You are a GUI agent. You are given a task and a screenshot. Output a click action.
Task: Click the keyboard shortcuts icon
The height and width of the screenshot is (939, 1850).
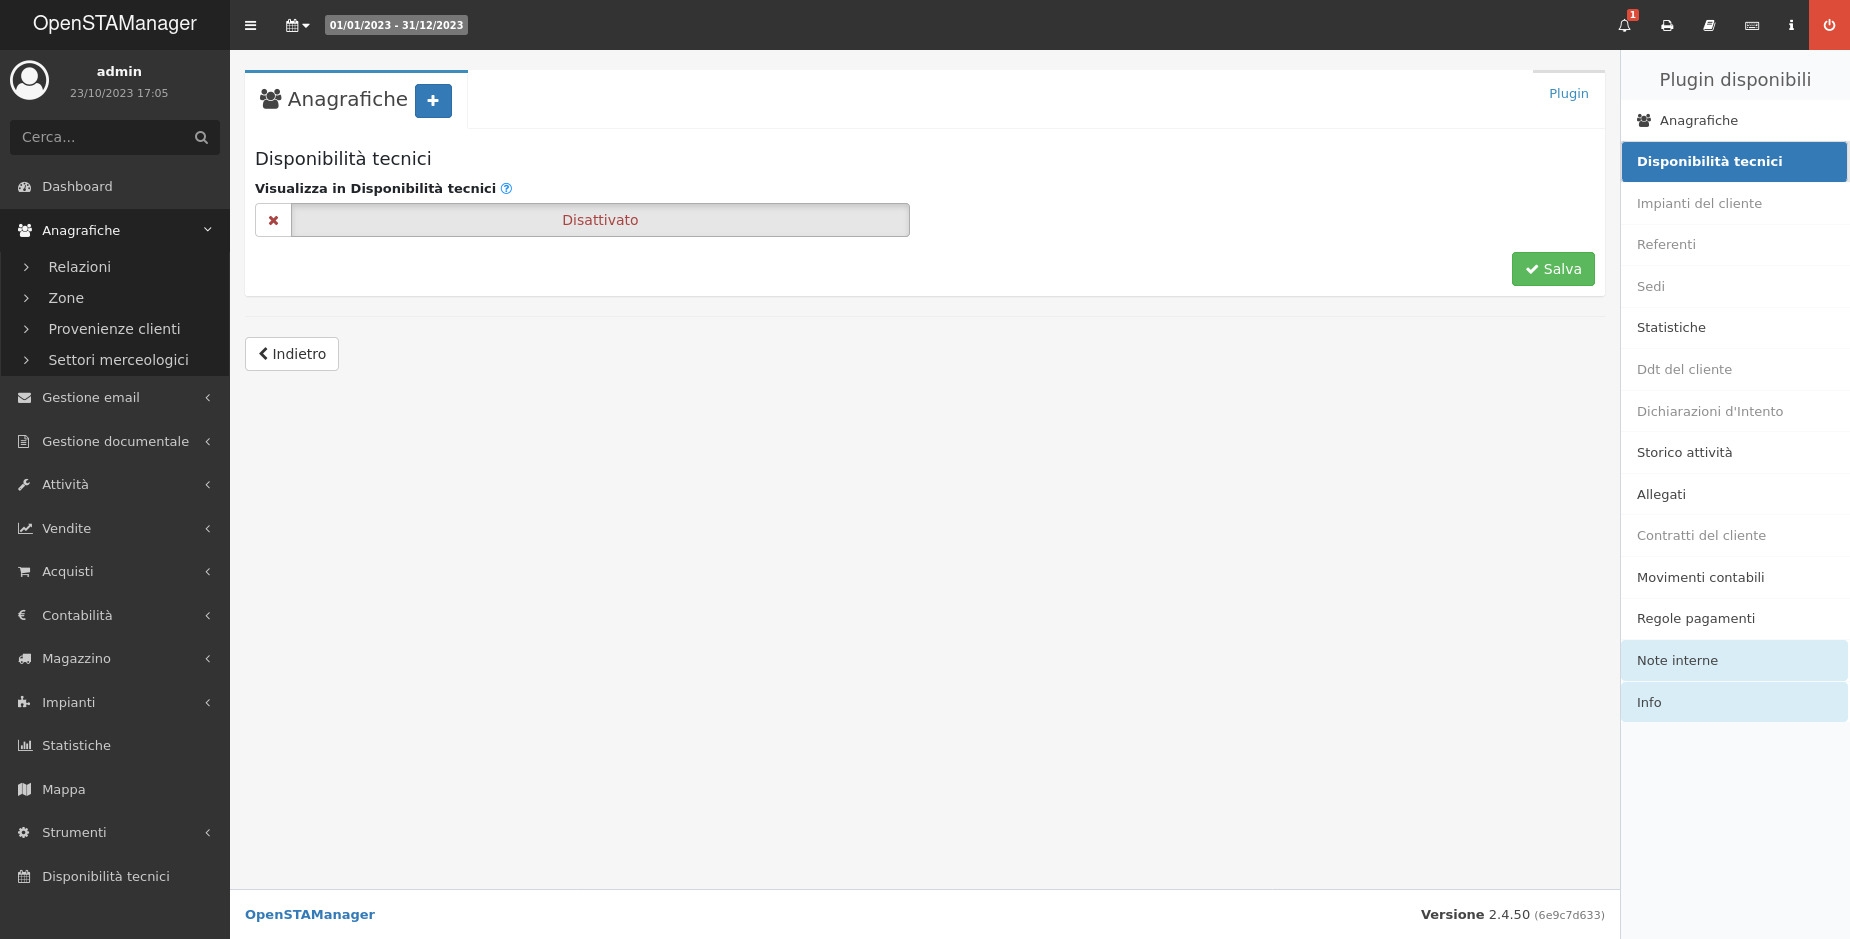(1752, 25)
